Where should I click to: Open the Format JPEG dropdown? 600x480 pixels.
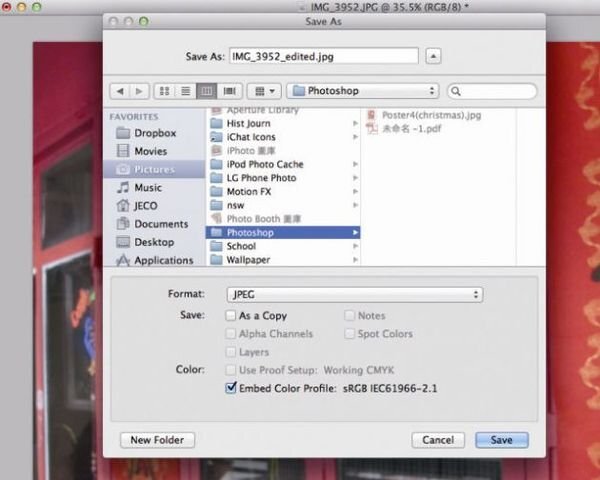pyautogui.click(x=354, y=295)
